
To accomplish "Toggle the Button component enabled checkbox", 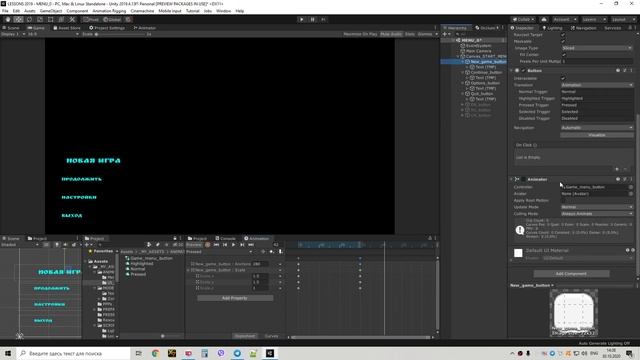I will click(523, 70).
